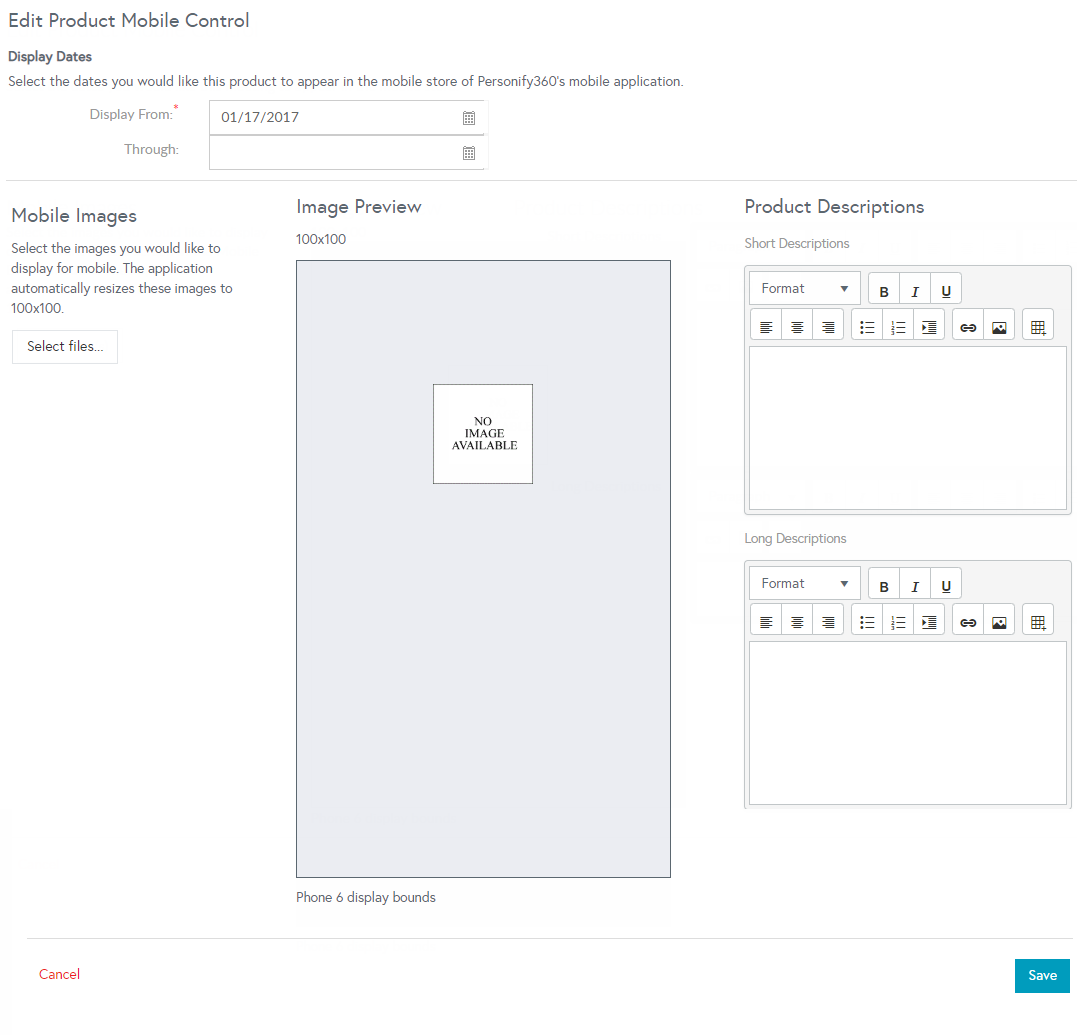The width and height of the screenshot is (1079, 1035).
Task: Toggle underline in Long Descriptions editor
Action: pyautogui.click(x=946, y=585)
